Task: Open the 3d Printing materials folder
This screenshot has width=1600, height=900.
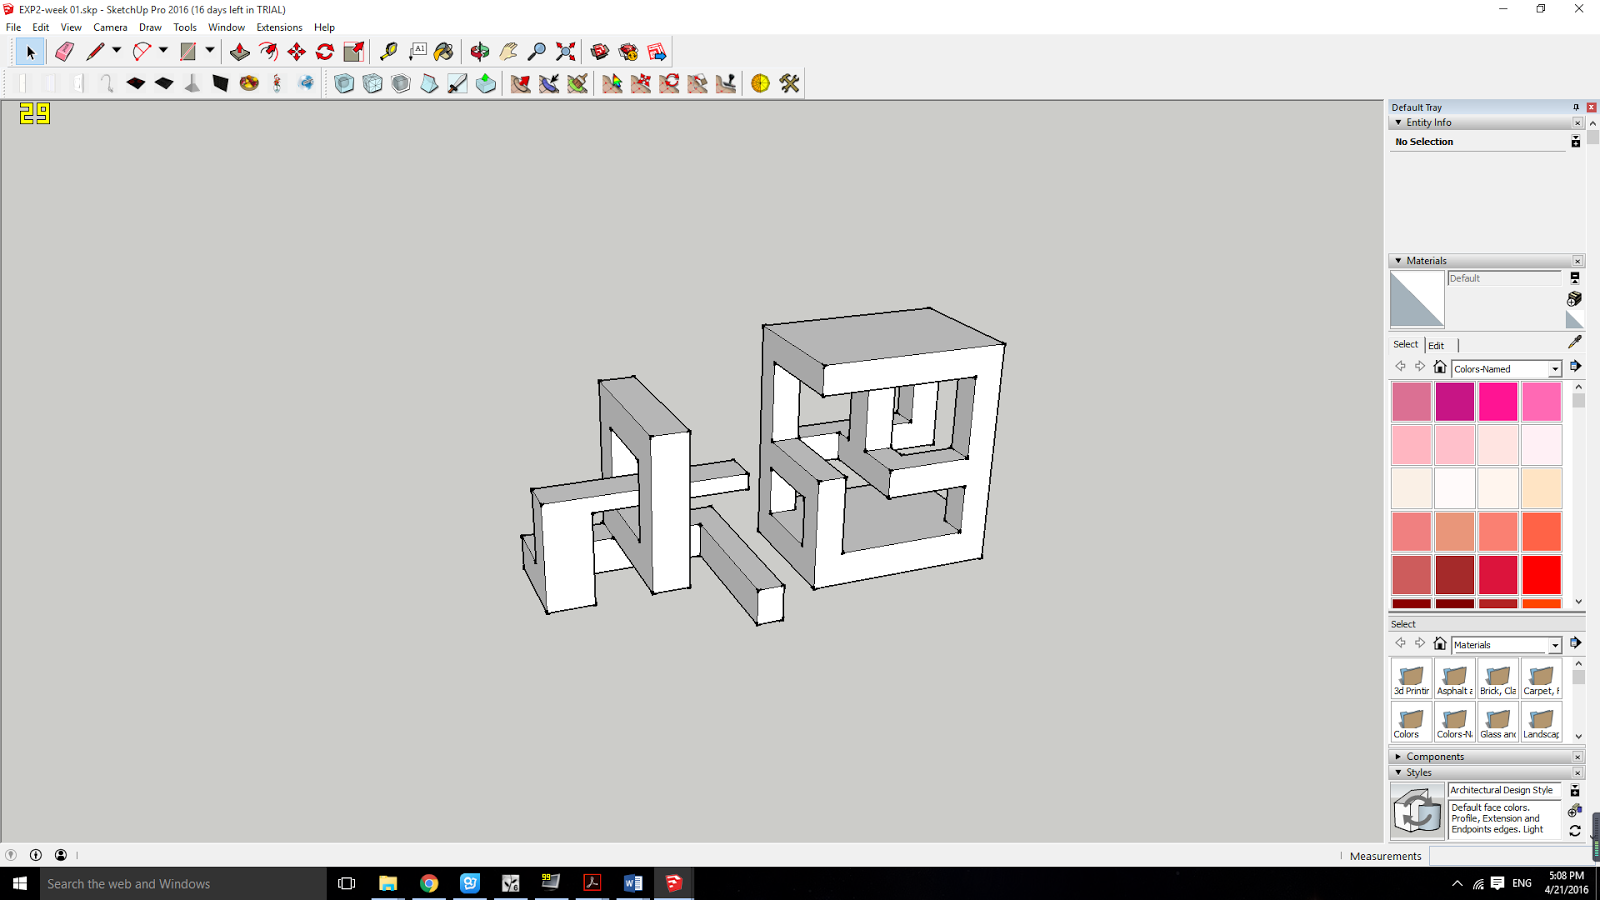Action: tap(1411, 679)
